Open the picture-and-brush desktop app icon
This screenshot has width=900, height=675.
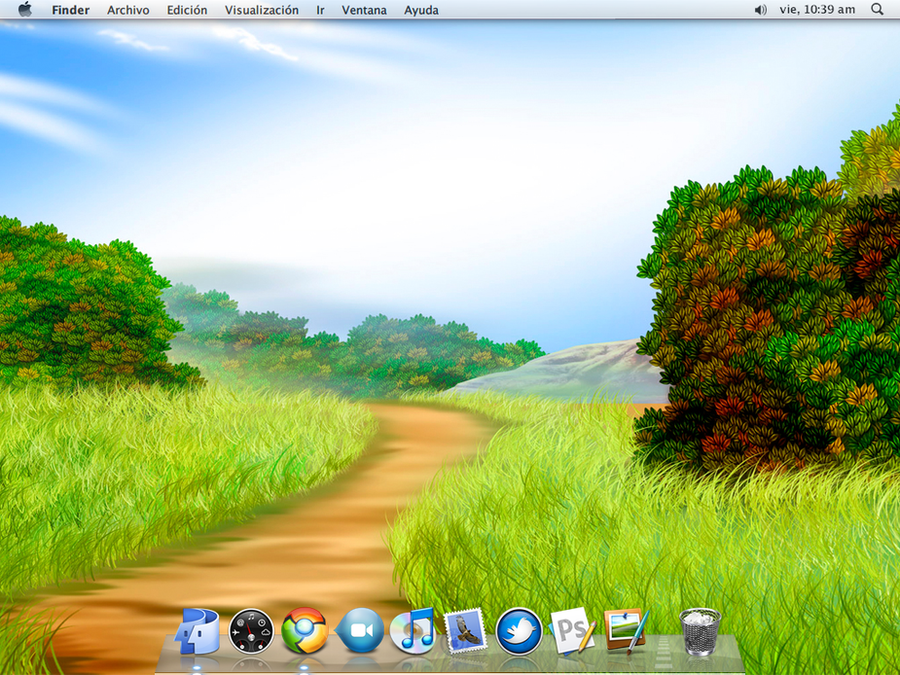point(627,631)
